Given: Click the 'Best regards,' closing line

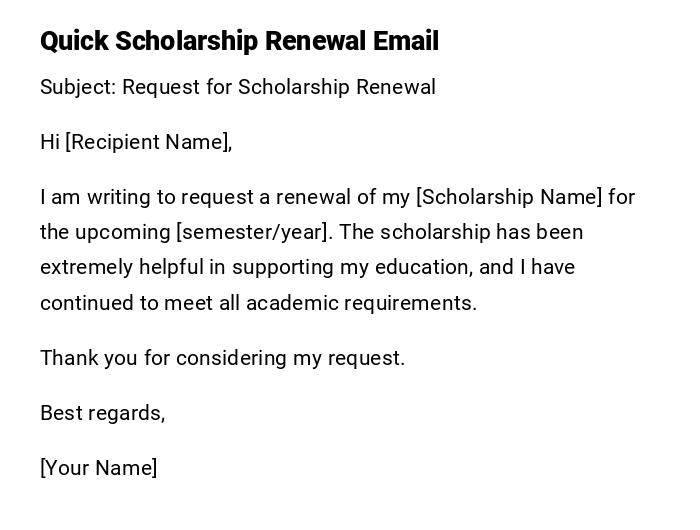Looking at the screenshot, I should [x=102, y=413].
